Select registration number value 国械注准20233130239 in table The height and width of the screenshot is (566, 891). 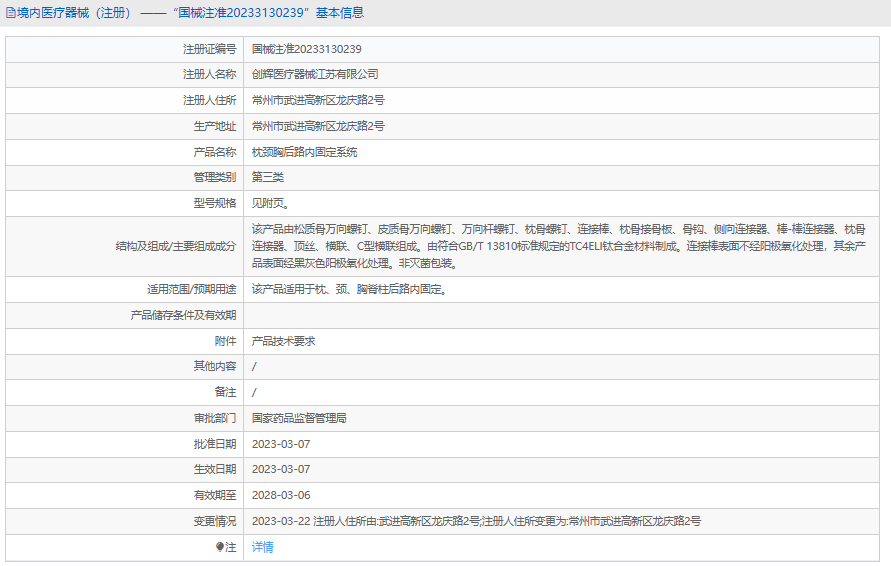click(x=306, y=48)
